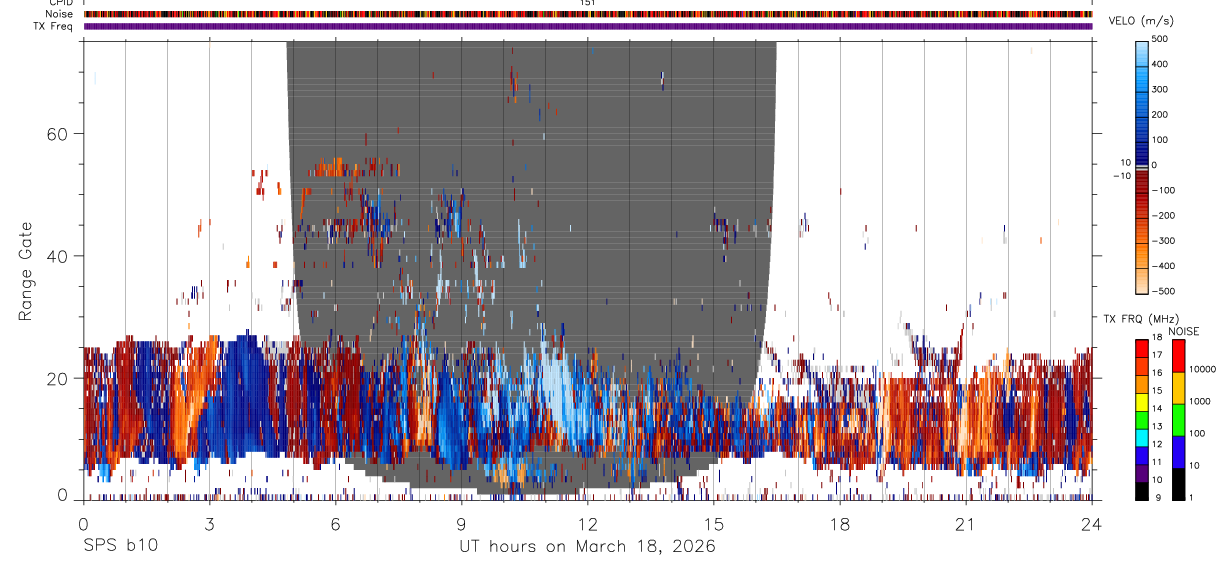Click the "12" tick on UT hours axis
Viewport: 1228px width, 567px height.
[588, 524]
